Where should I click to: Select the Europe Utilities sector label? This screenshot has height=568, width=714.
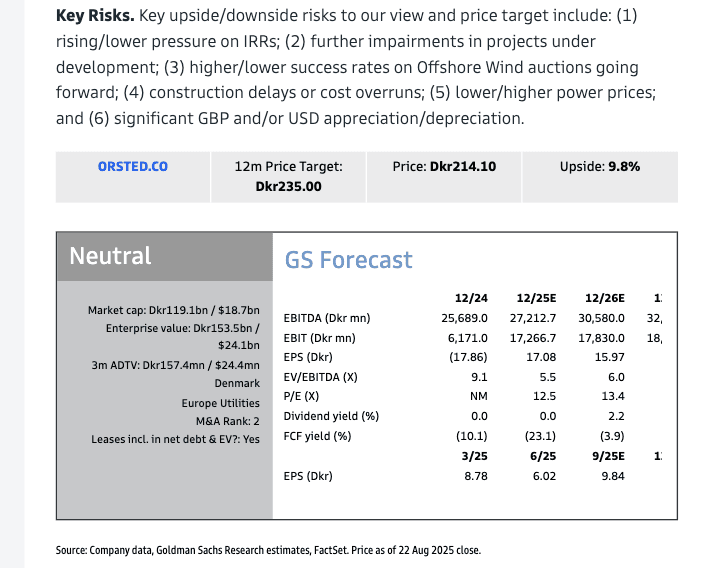coord(220,403)
